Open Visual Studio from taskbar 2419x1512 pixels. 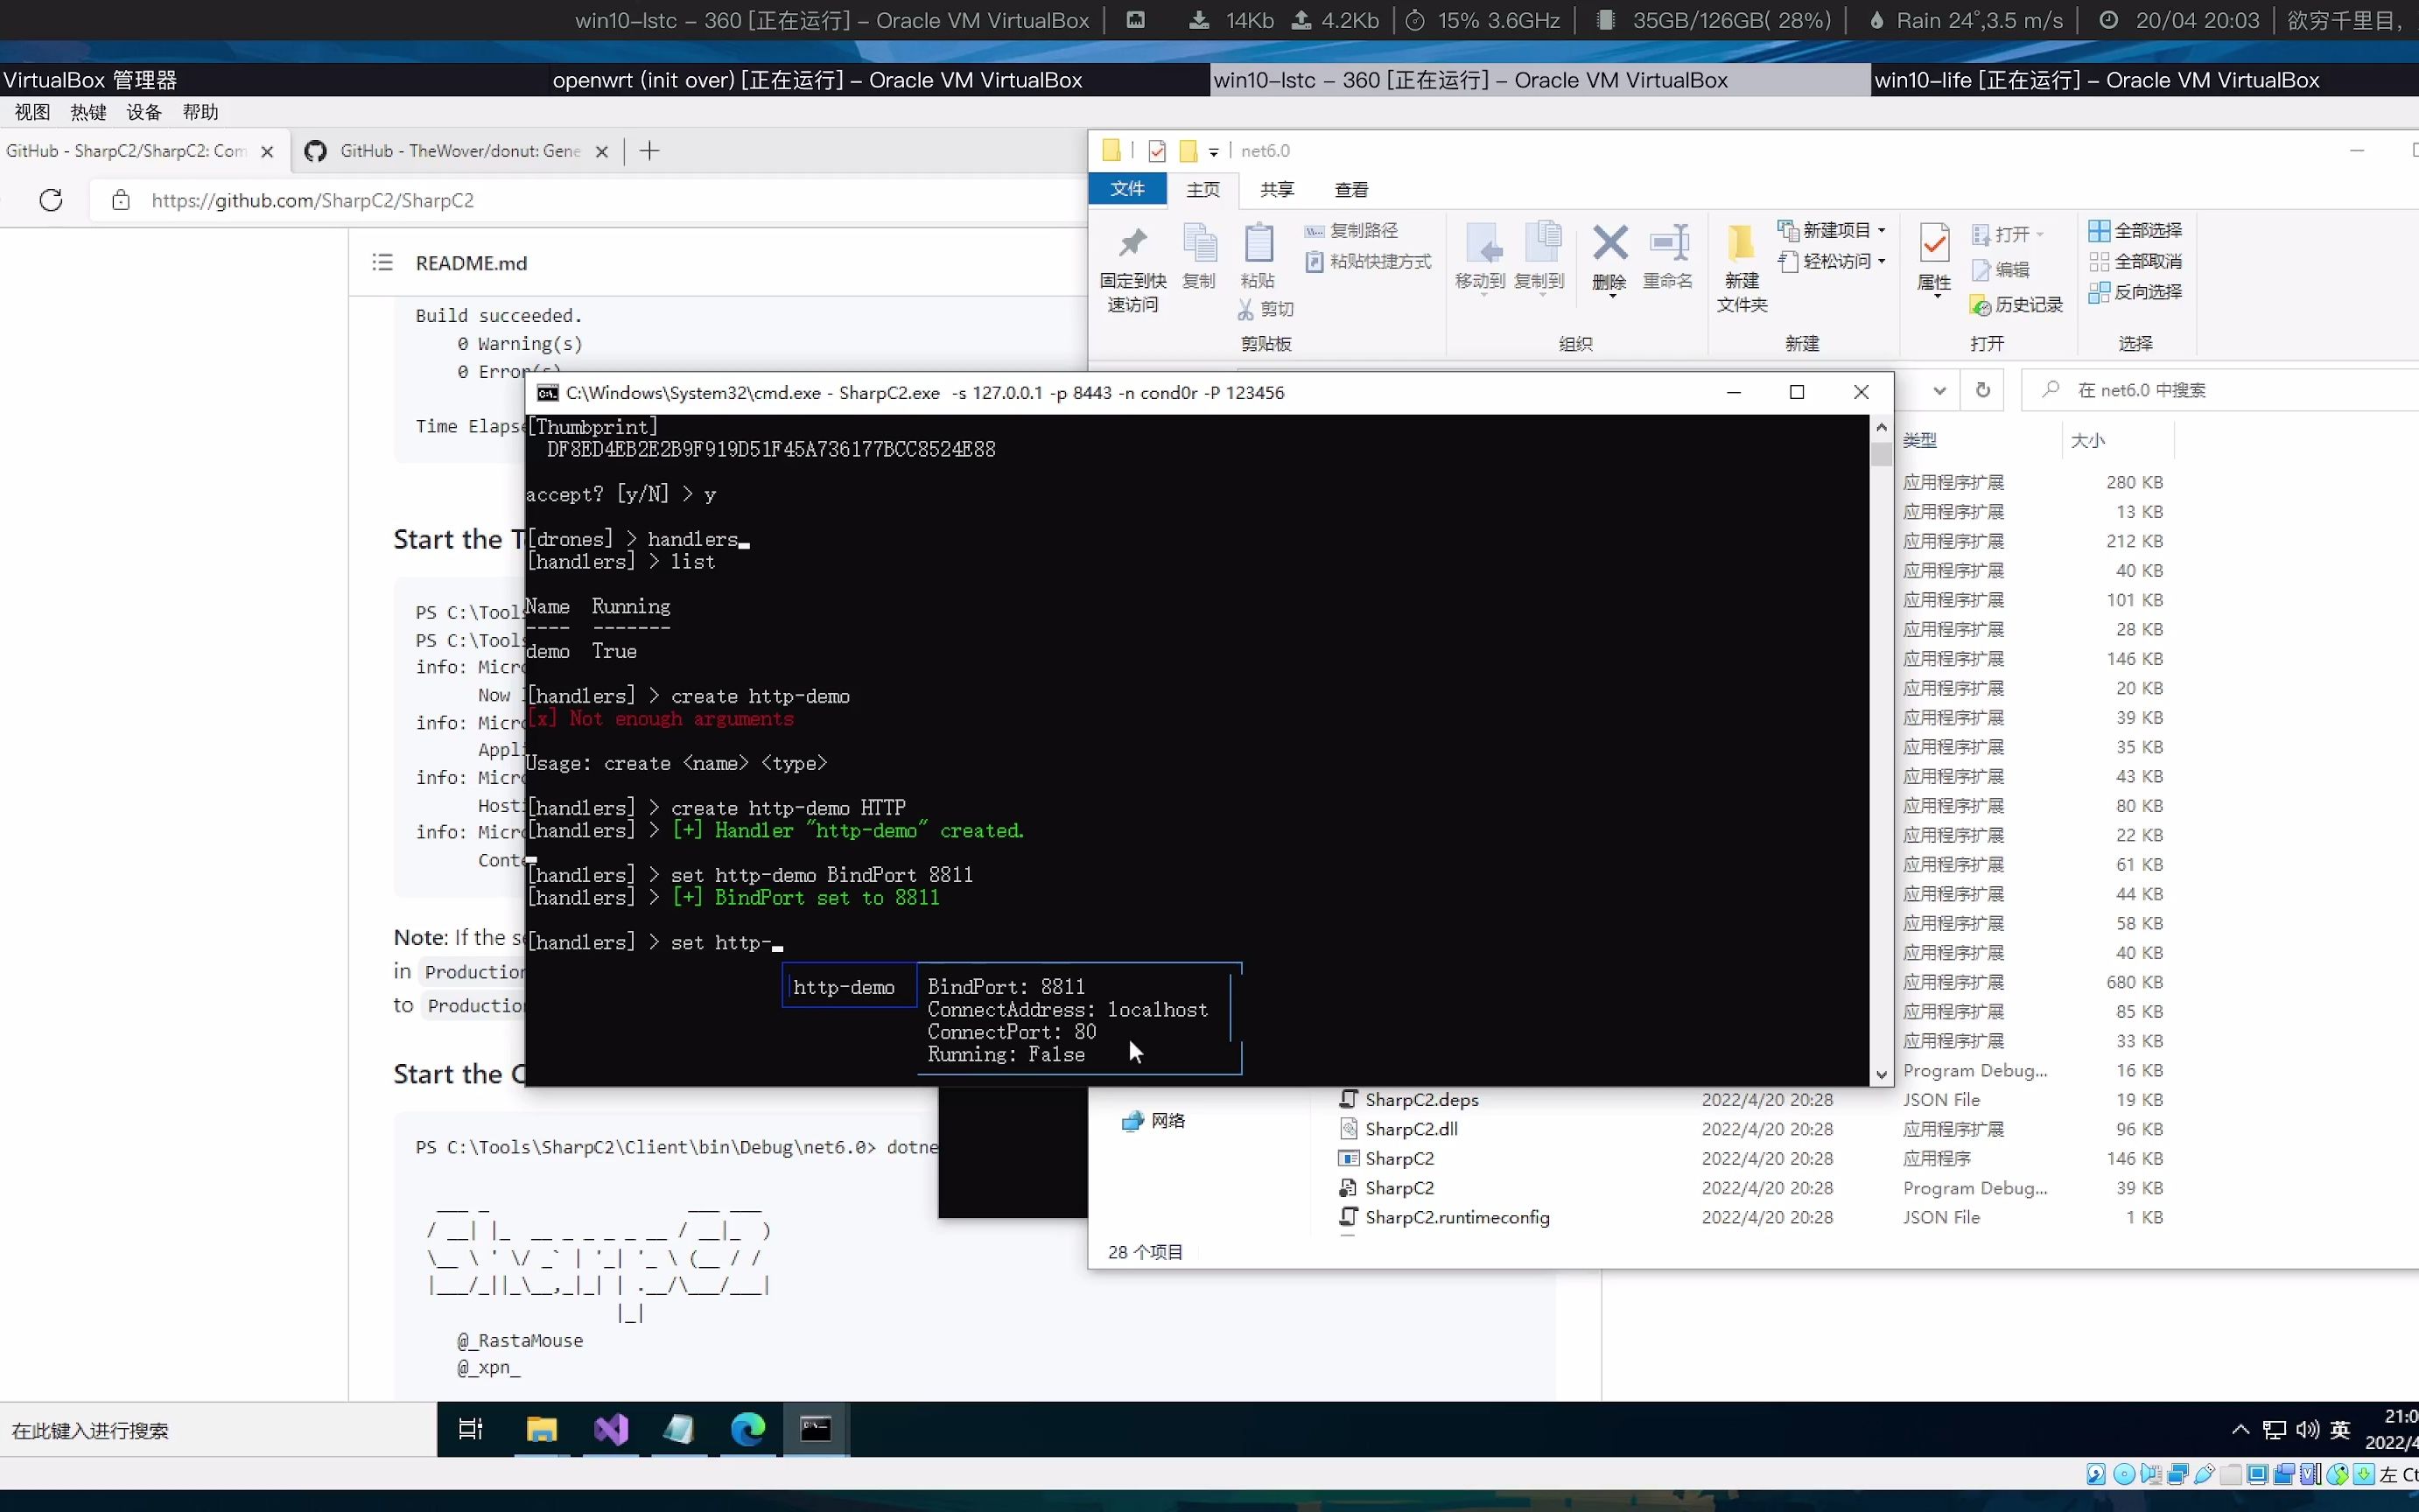click(x=611, y=1430)
